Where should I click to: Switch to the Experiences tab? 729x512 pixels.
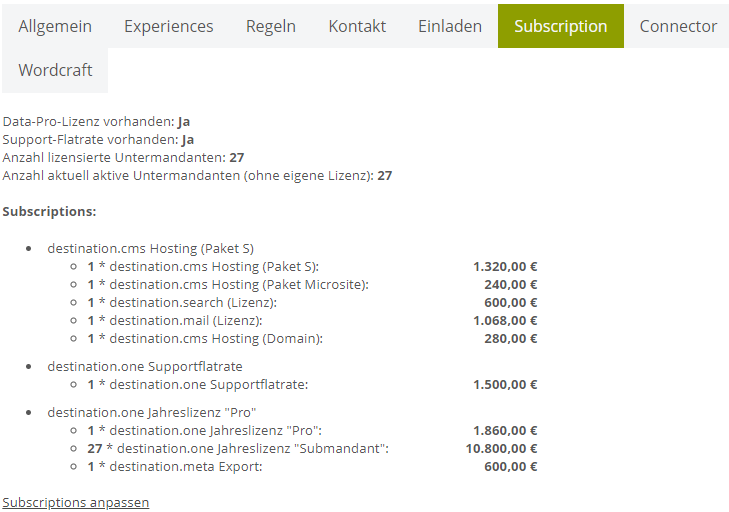168,26
